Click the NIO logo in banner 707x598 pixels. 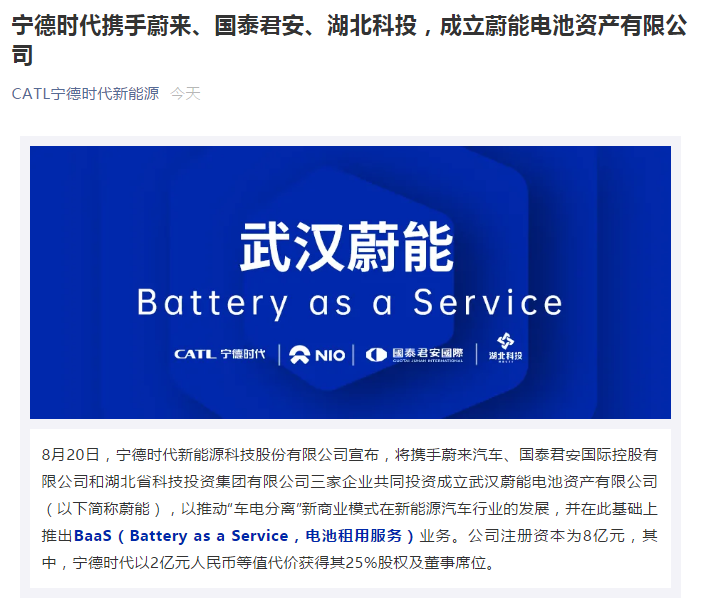click(x=315, y=354)
